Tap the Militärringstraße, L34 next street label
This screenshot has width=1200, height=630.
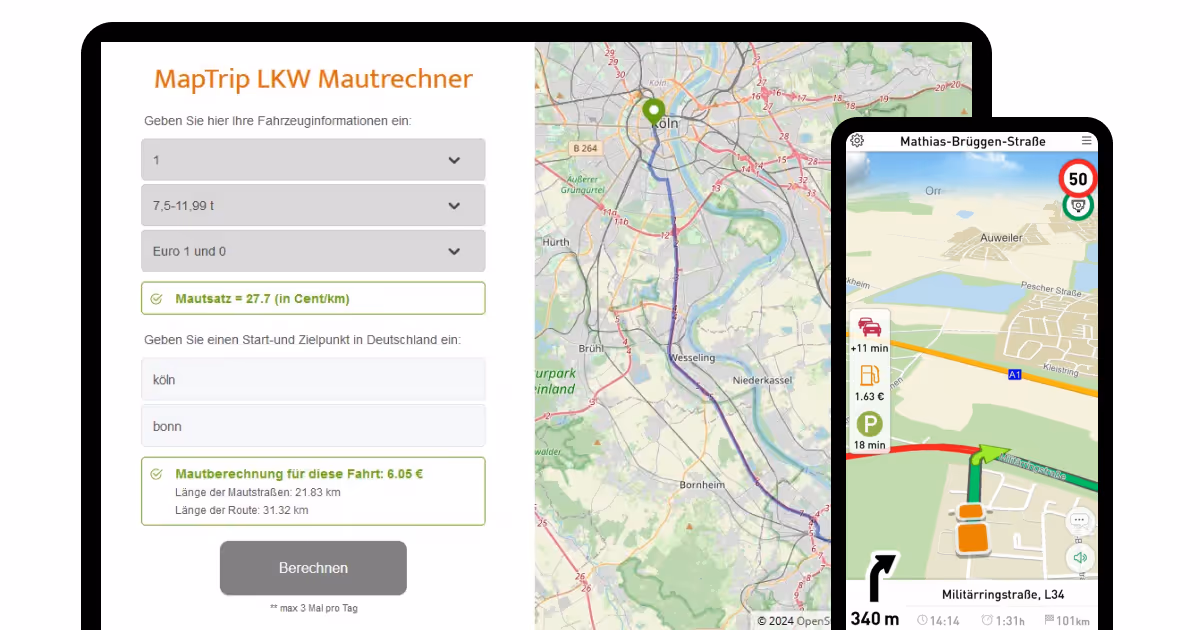(x=1003, y=594)
